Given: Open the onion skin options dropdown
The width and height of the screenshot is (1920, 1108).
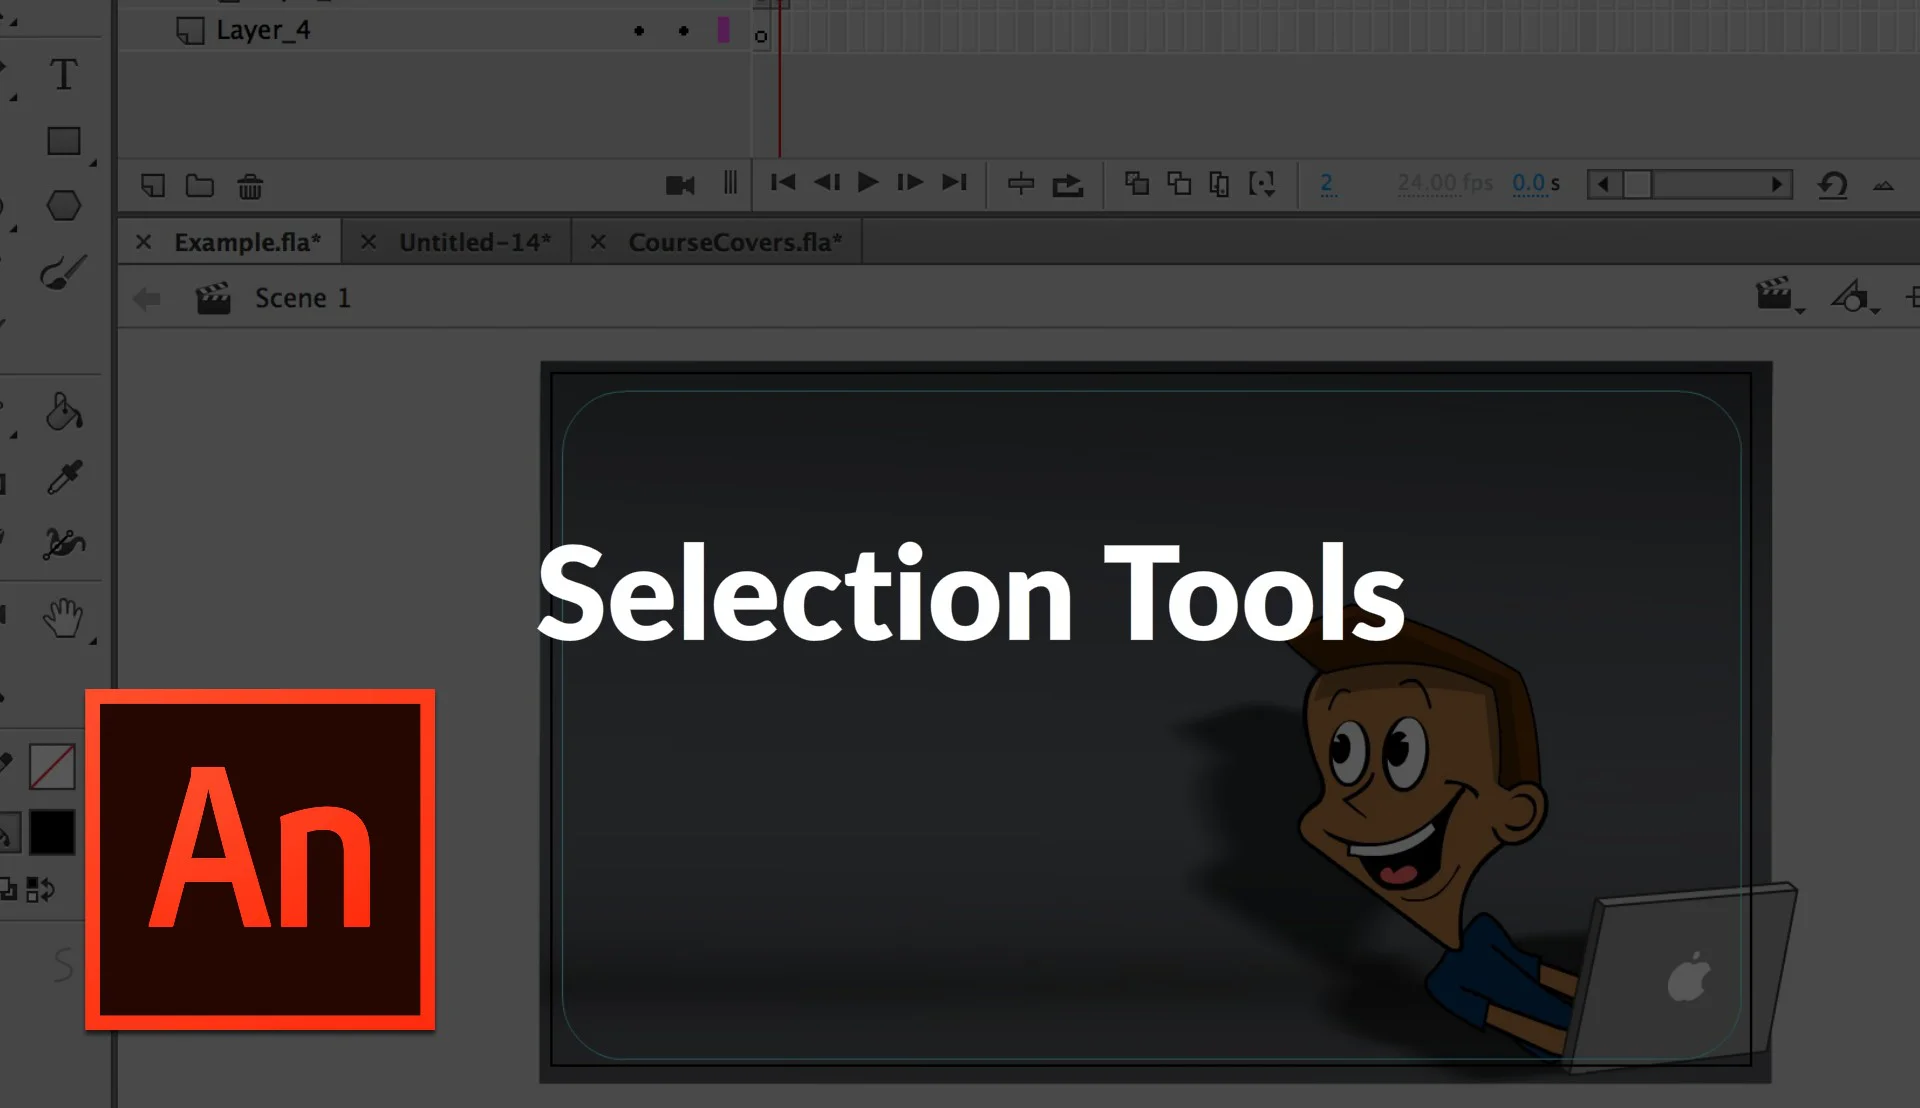Looking at the screenshot, I should point(1263,184).
